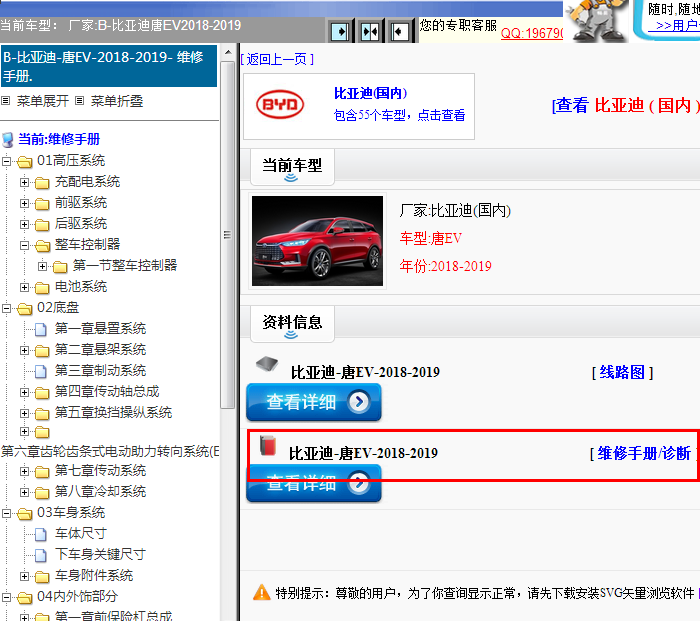Open the 资料信息 tab header
Screen dimensions: 700x621
pos(292,324)
